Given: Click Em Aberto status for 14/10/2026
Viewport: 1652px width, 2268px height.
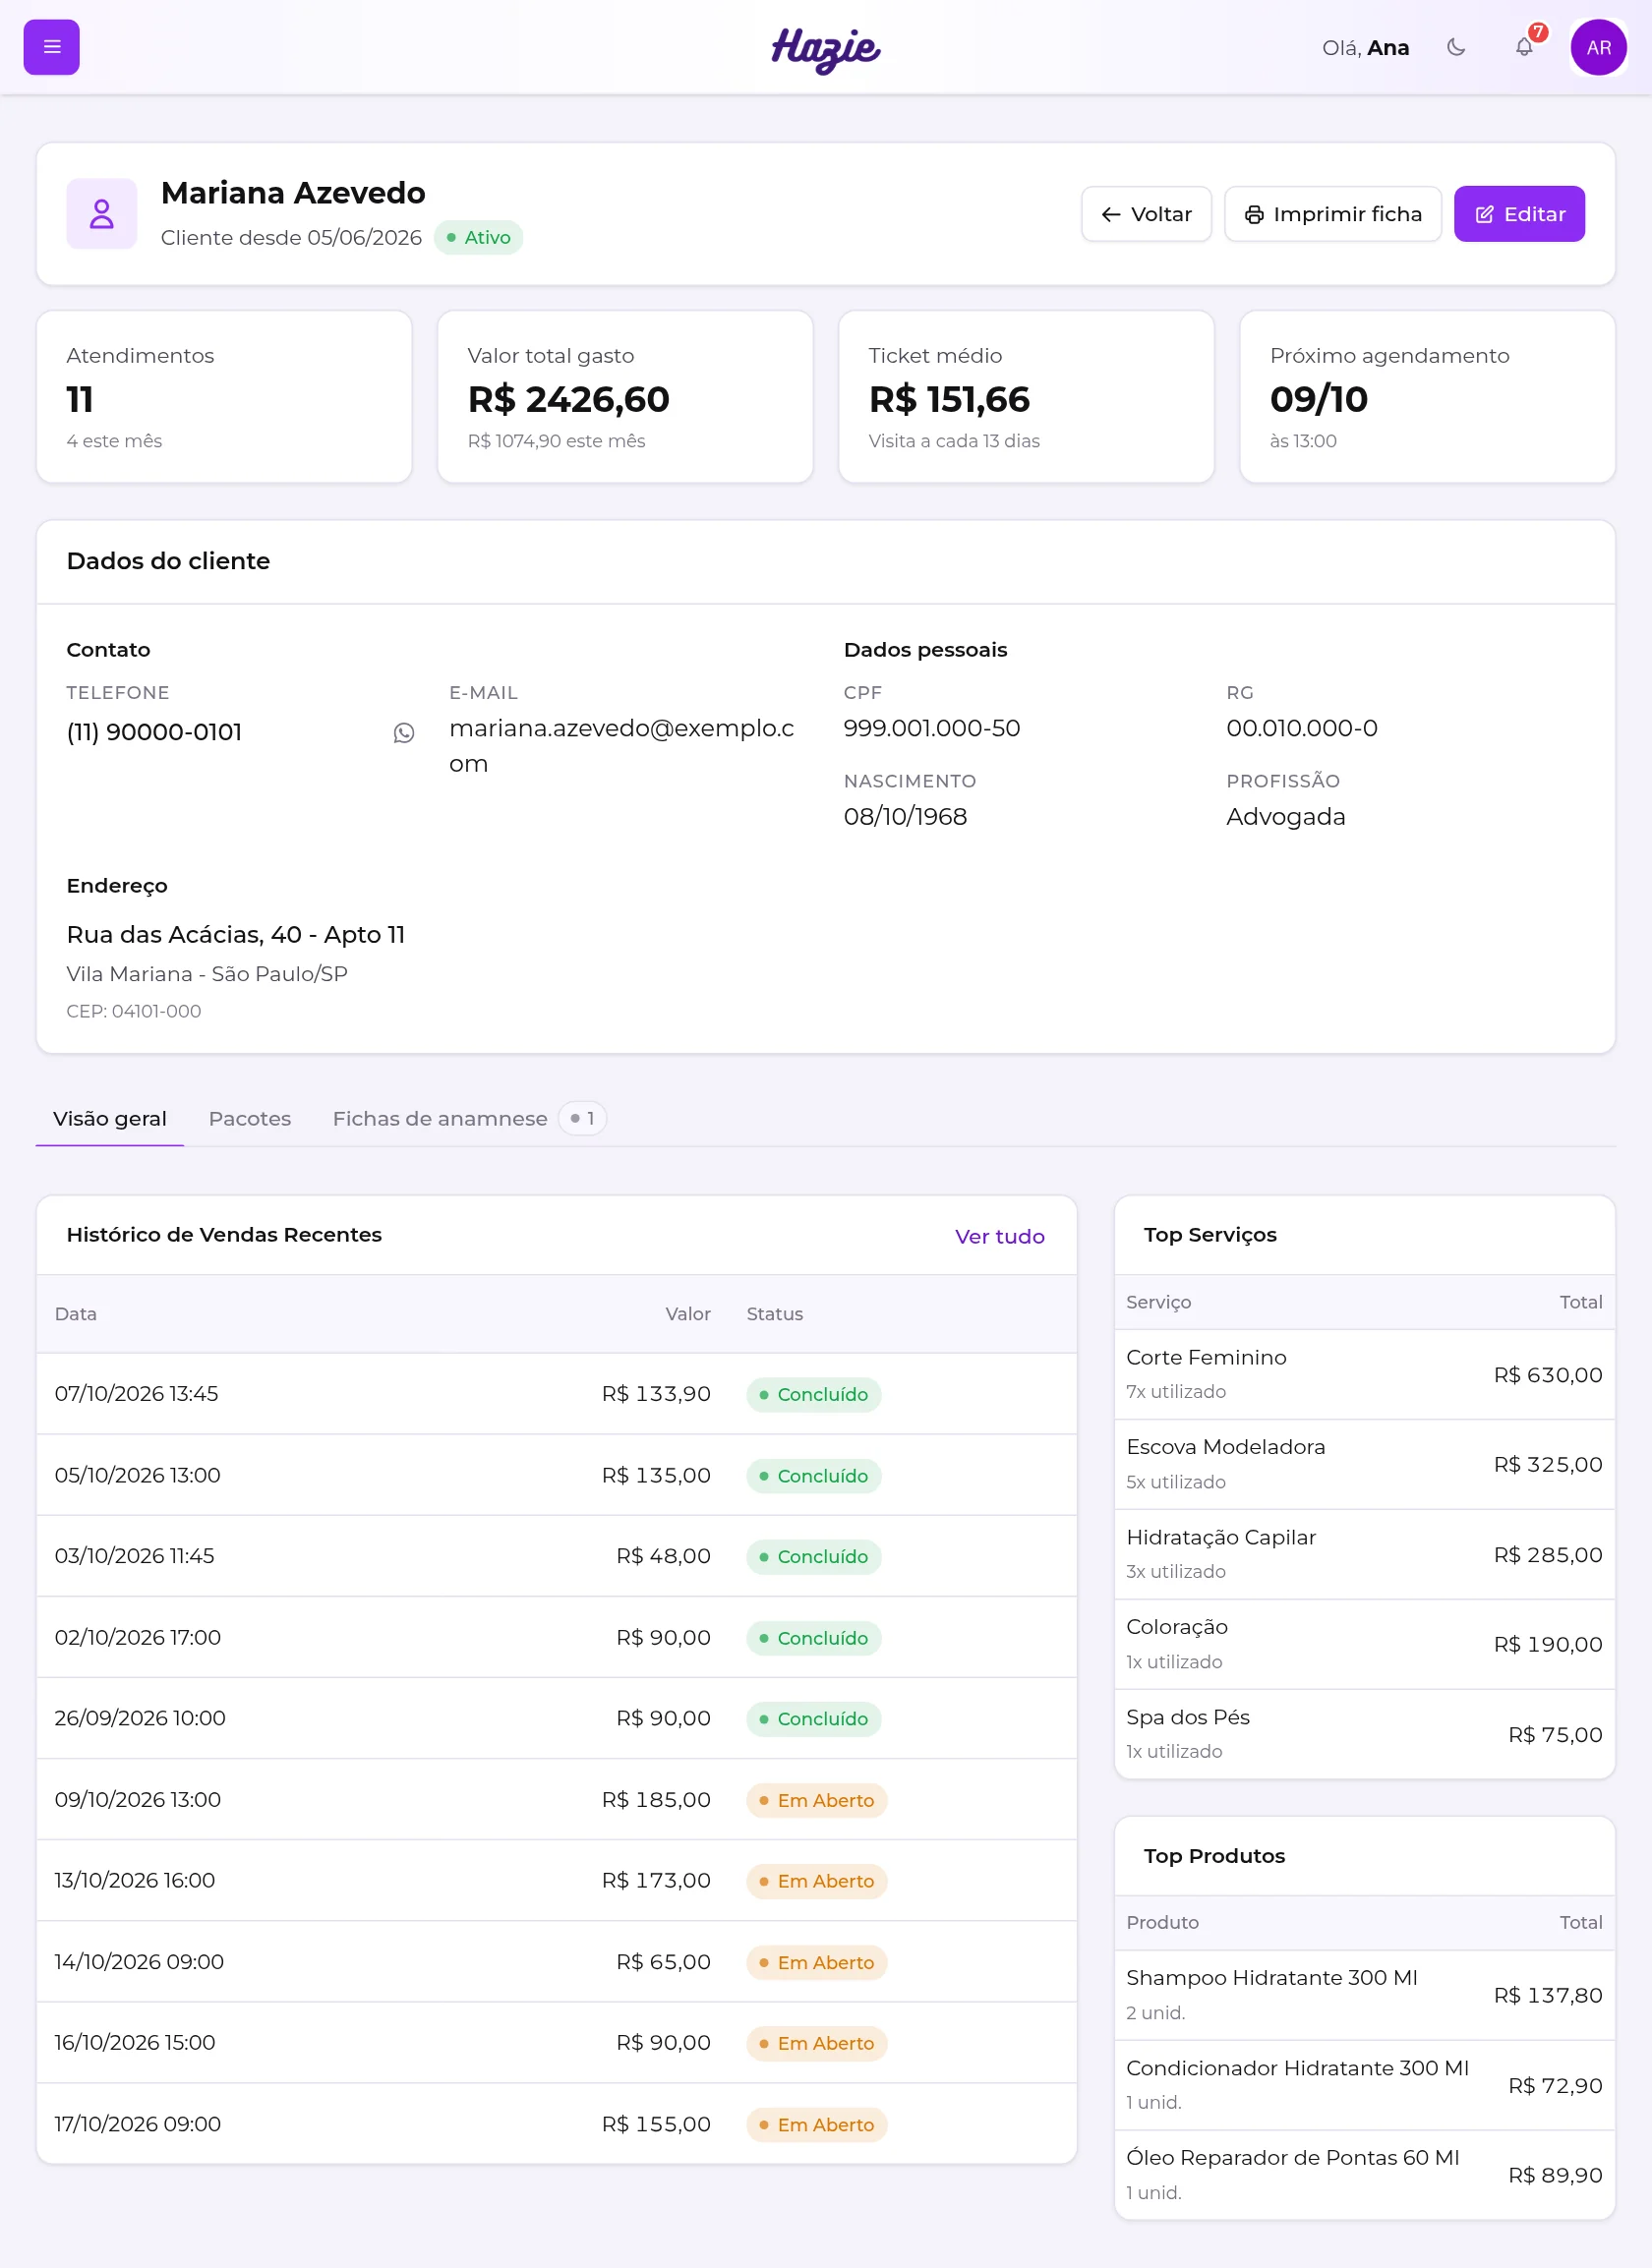Looking at the screenshot, I should (817, 1963).
